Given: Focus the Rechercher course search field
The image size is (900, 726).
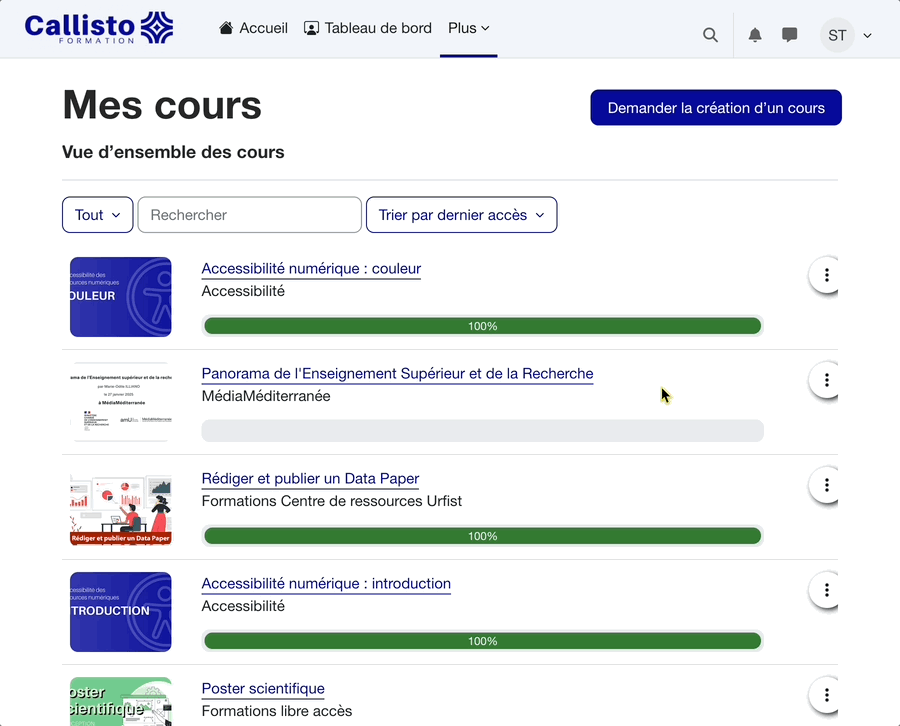Looking at the screenshot, I should click(250, 215).
